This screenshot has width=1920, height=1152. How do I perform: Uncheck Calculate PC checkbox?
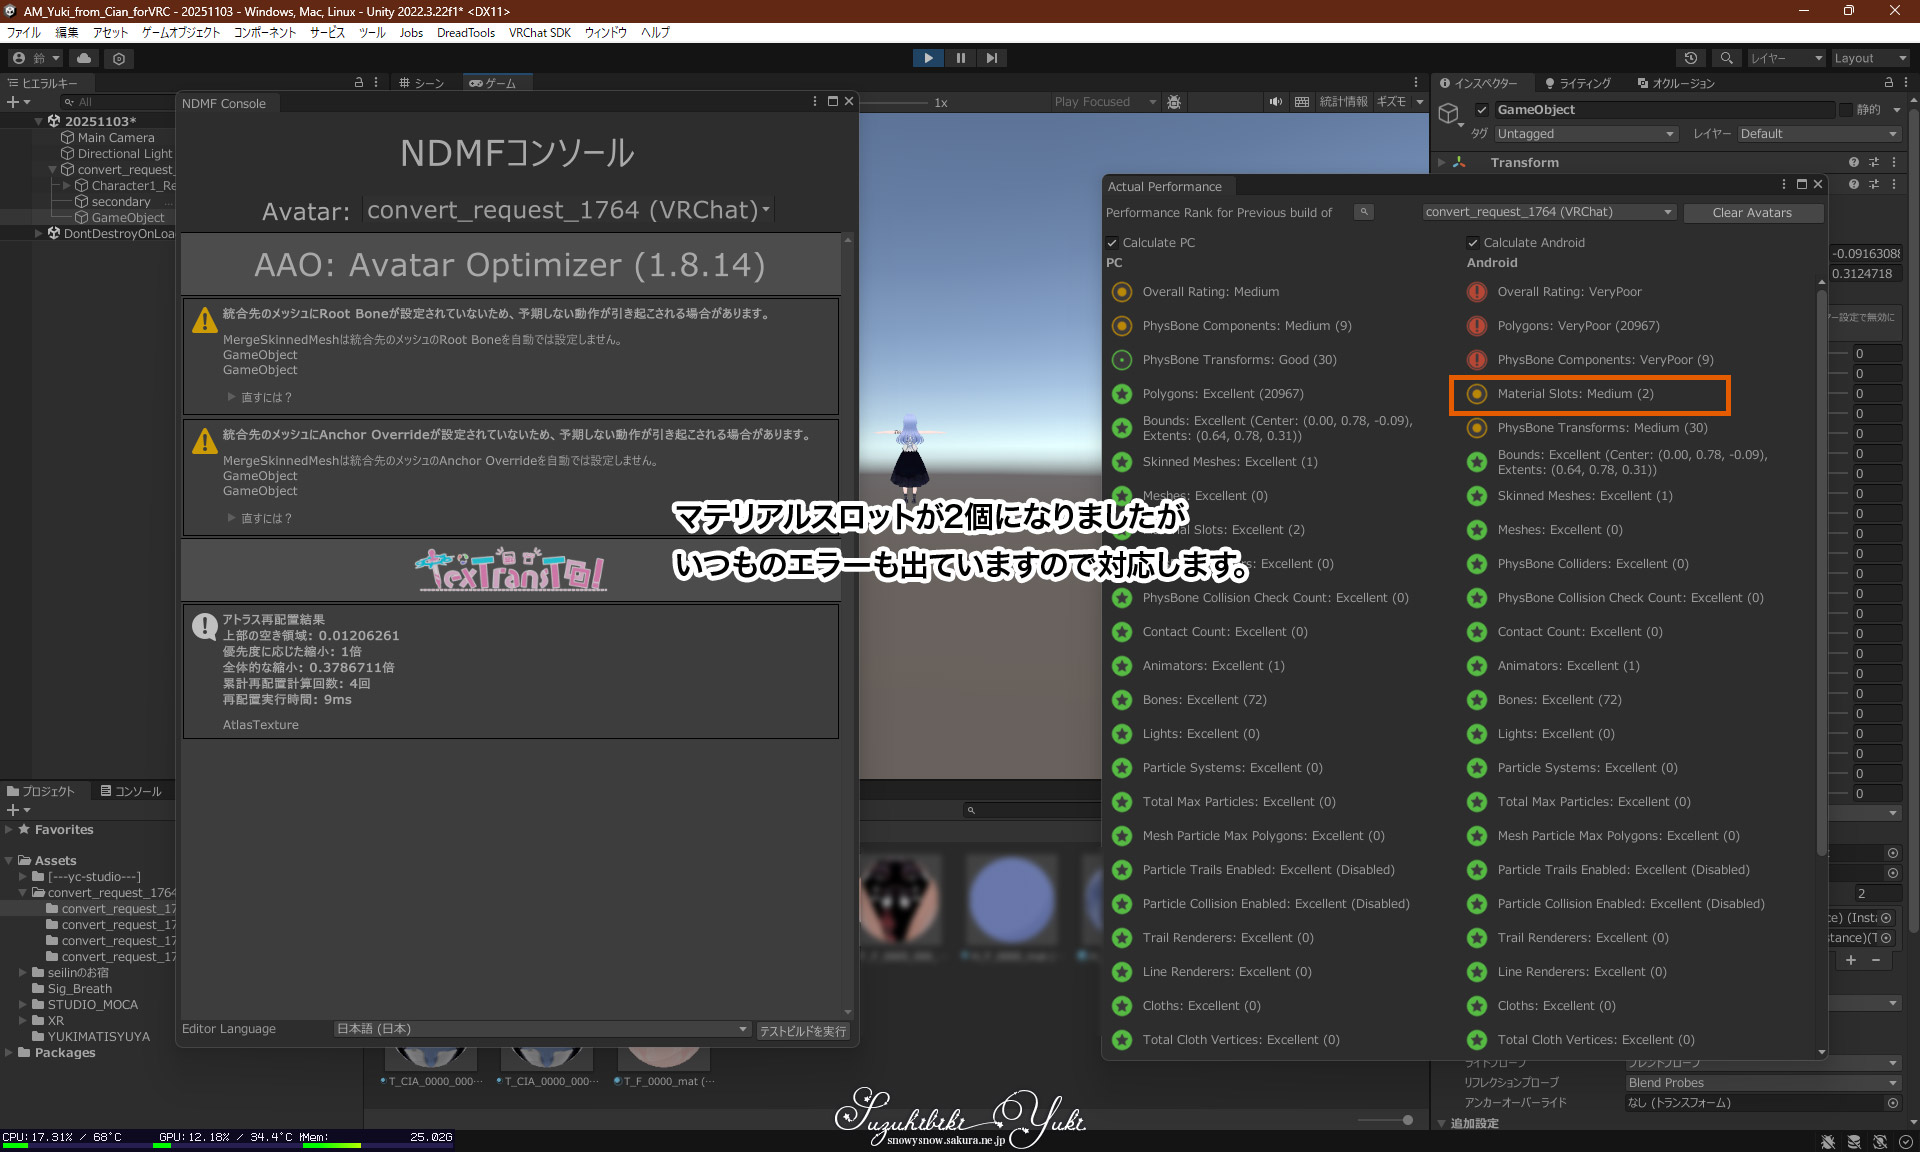[1112, 243]
